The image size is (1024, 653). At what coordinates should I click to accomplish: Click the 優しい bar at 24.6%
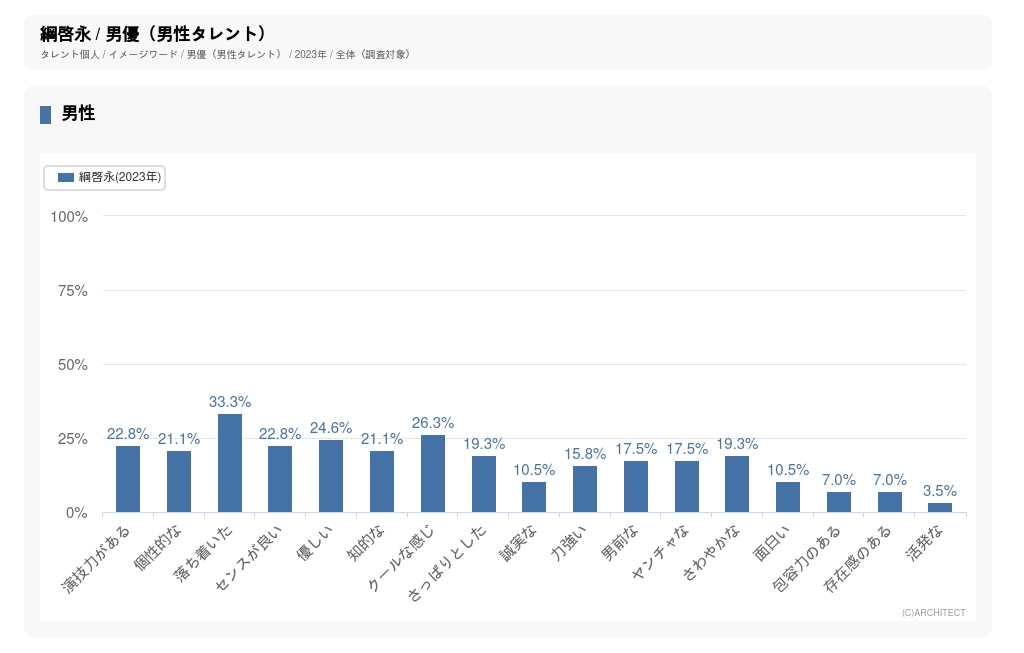pyautogui.click(x=331, y=476)
